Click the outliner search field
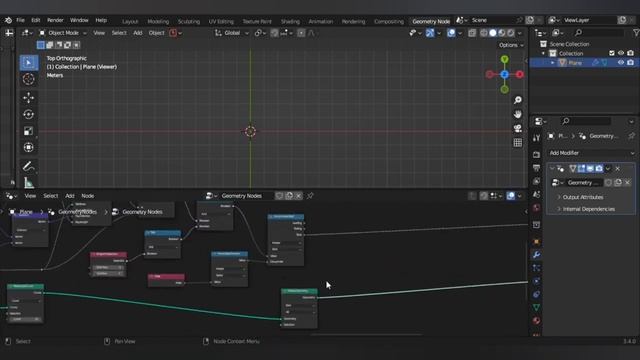Viewport: 640px width, 360px height. point(600,33)
